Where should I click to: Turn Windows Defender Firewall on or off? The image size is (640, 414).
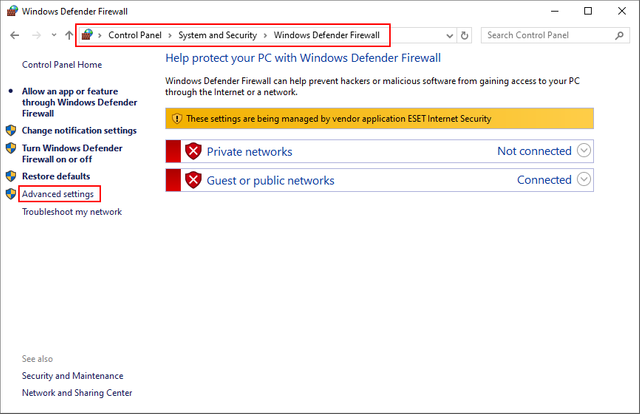[x=72, y=154]
